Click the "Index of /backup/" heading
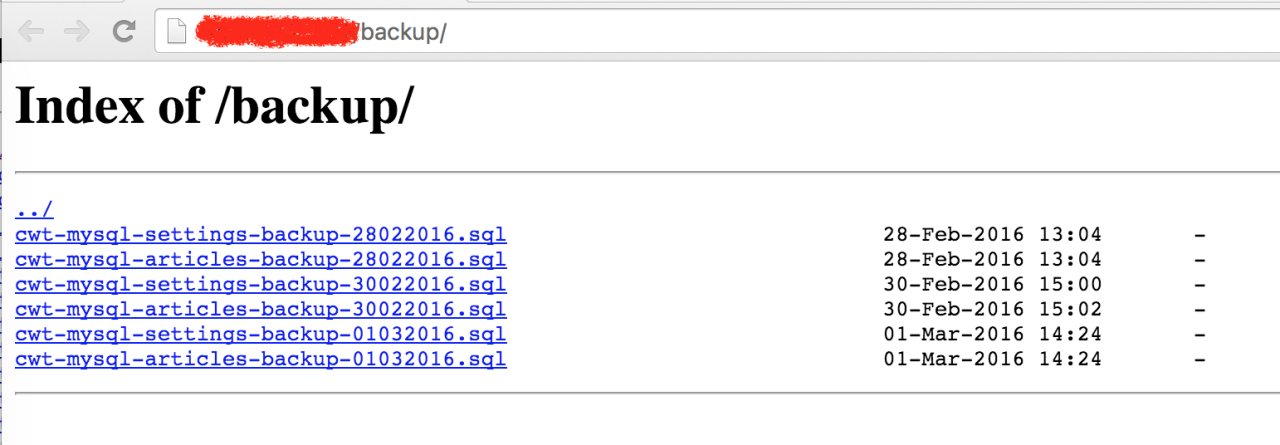Image resolution: width=1280 pixels, height=445 pixels. [214, 106]
